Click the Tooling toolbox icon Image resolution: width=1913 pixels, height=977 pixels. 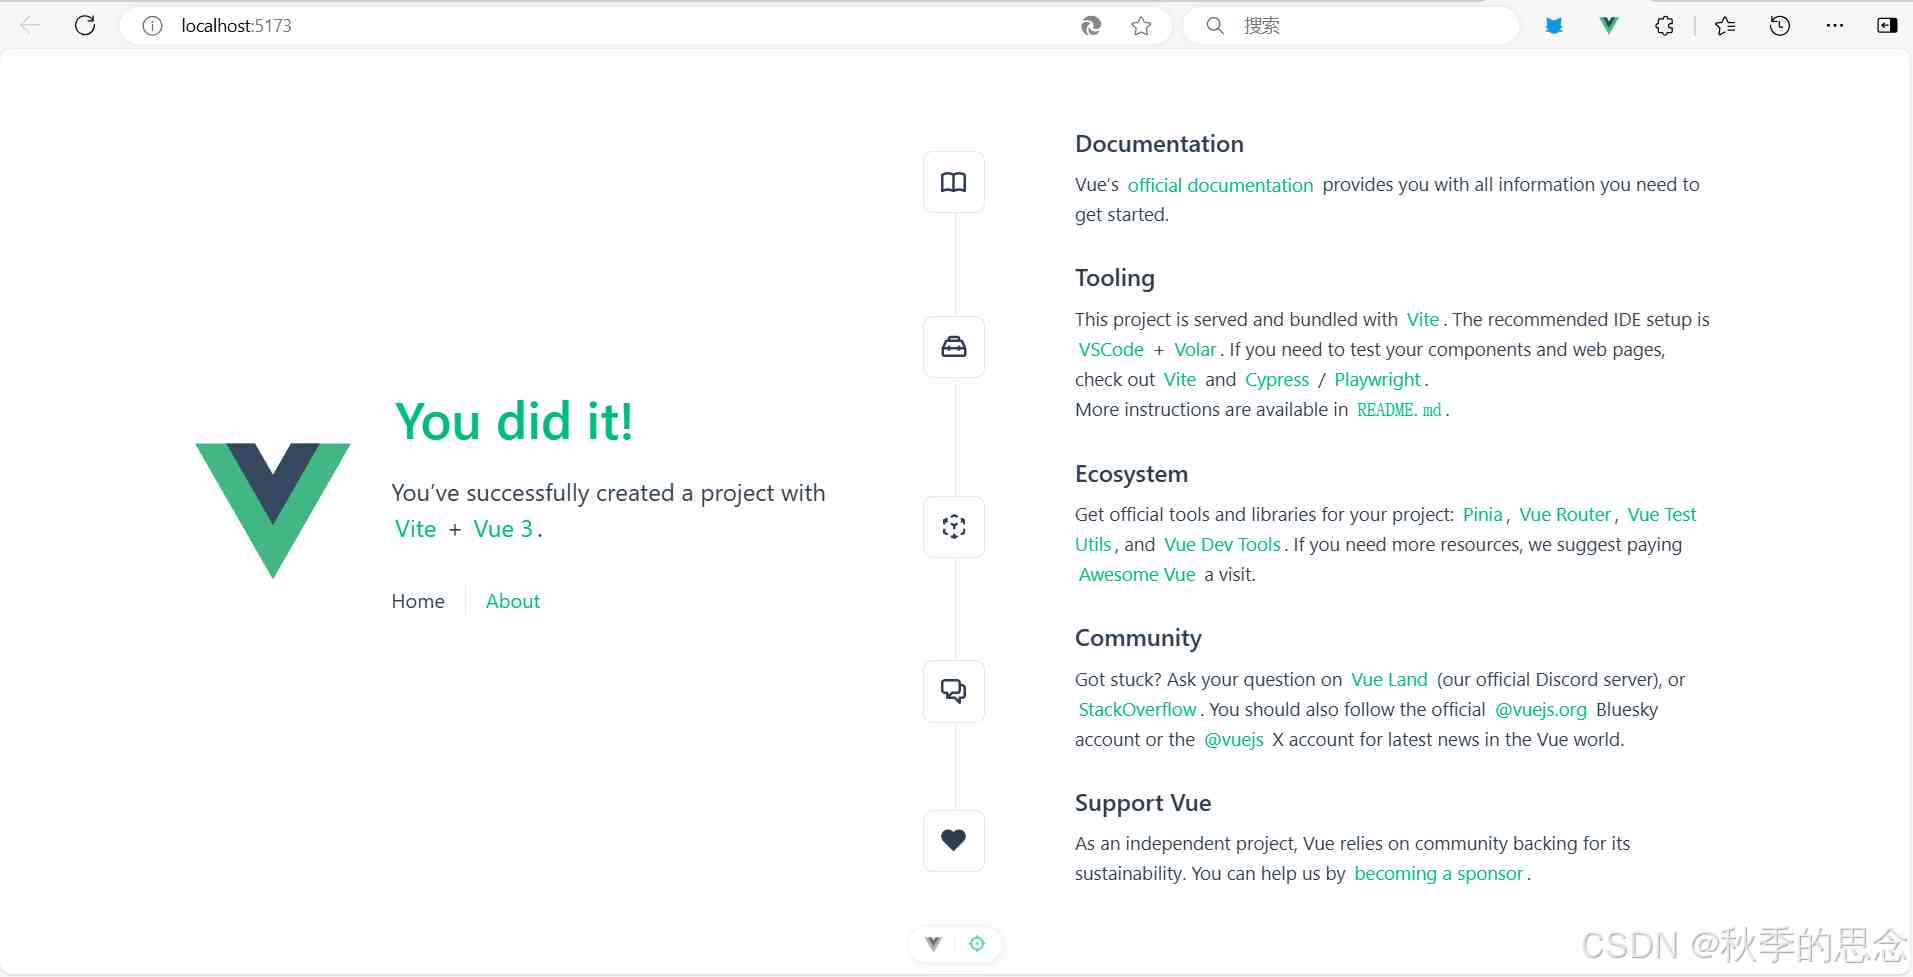[x=954, y=347]
